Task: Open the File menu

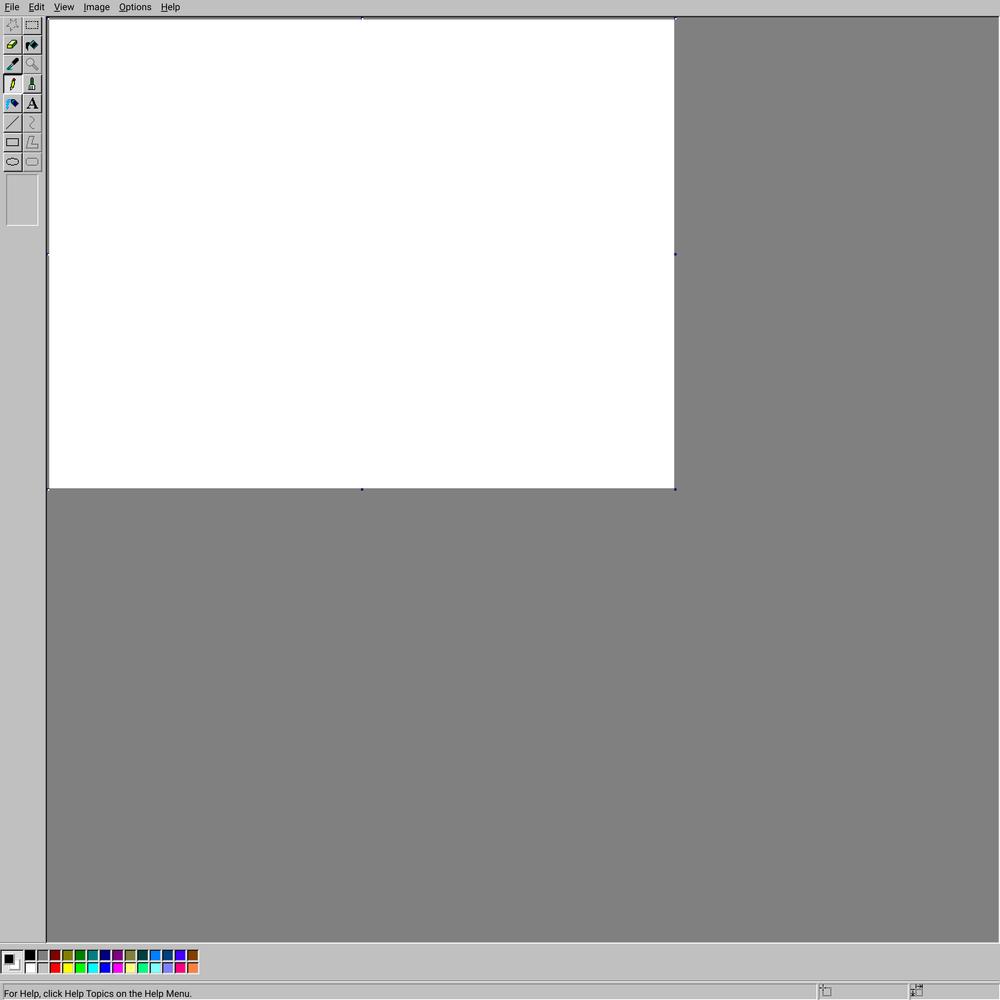Action: click(12, 7)
